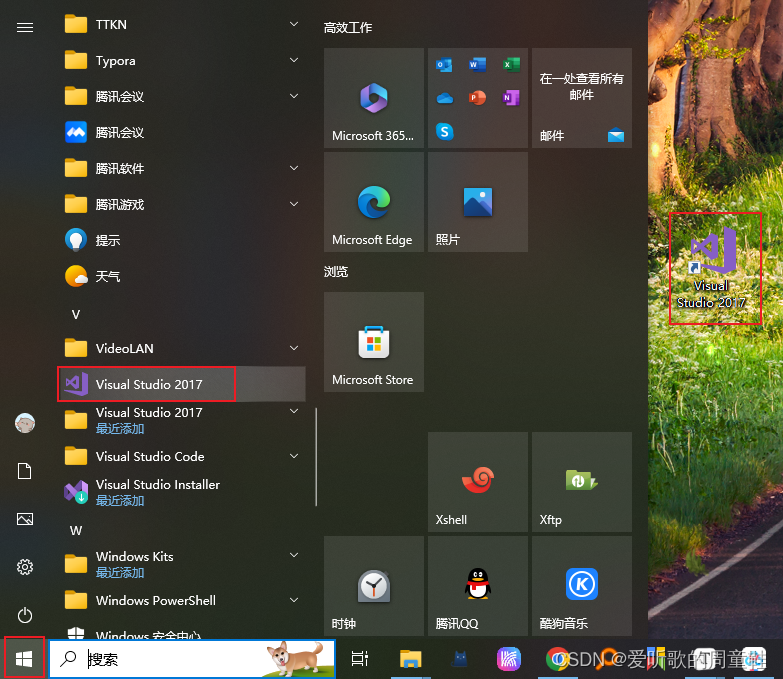Open the 邮件 mail tile

click(582, 98)
